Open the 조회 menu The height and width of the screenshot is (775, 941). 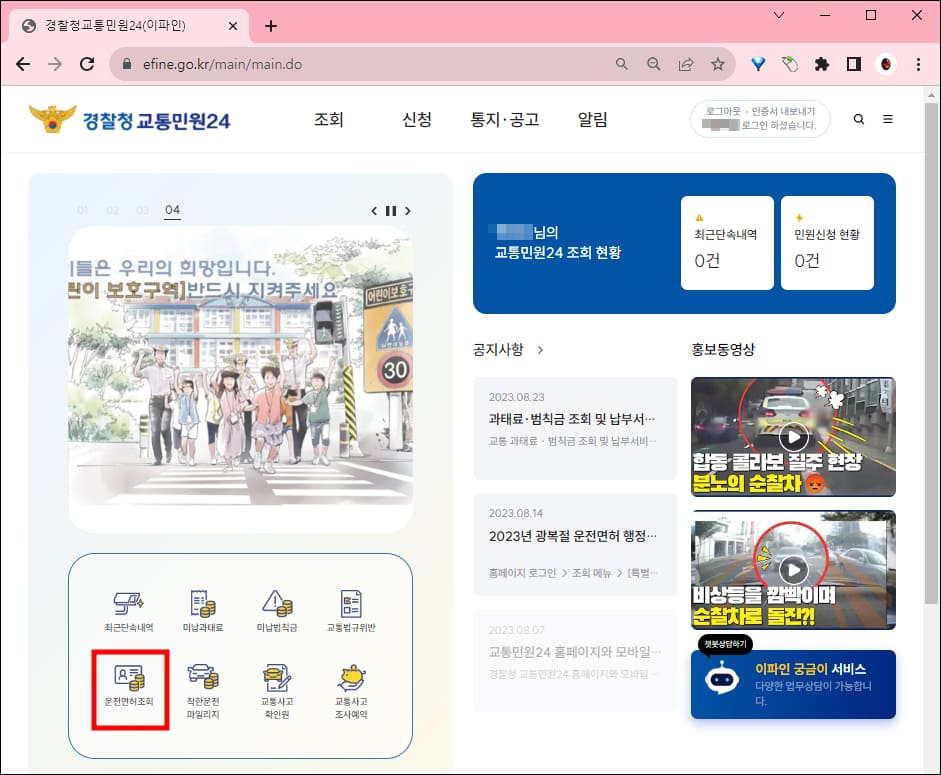coord(329,119)
